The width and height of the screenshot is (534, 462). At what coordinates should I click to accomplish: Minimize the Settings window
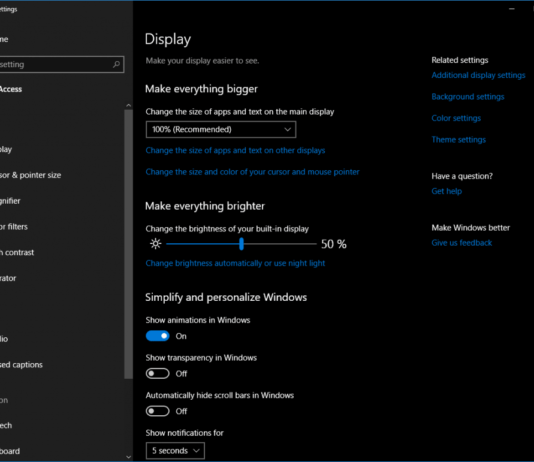[x=512, y=9]
